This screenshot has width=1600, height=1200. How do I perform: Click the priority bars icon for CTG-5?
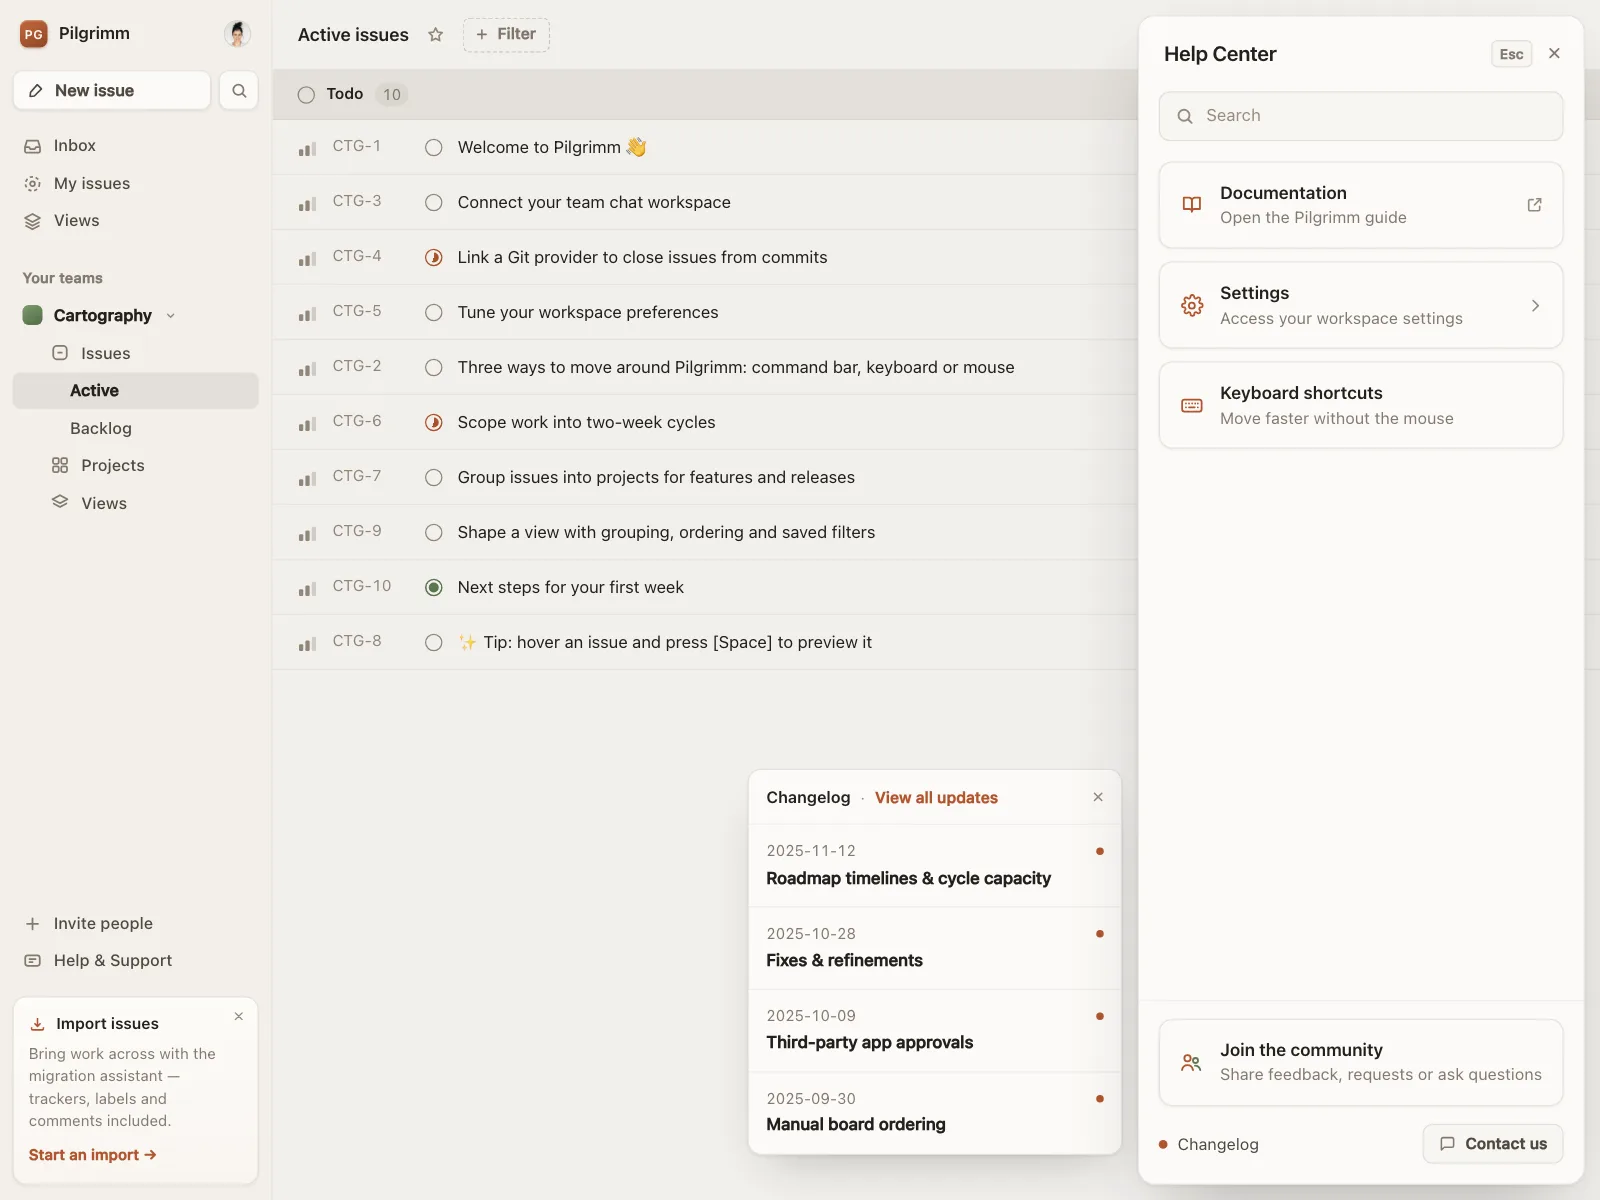pos(307,313)
